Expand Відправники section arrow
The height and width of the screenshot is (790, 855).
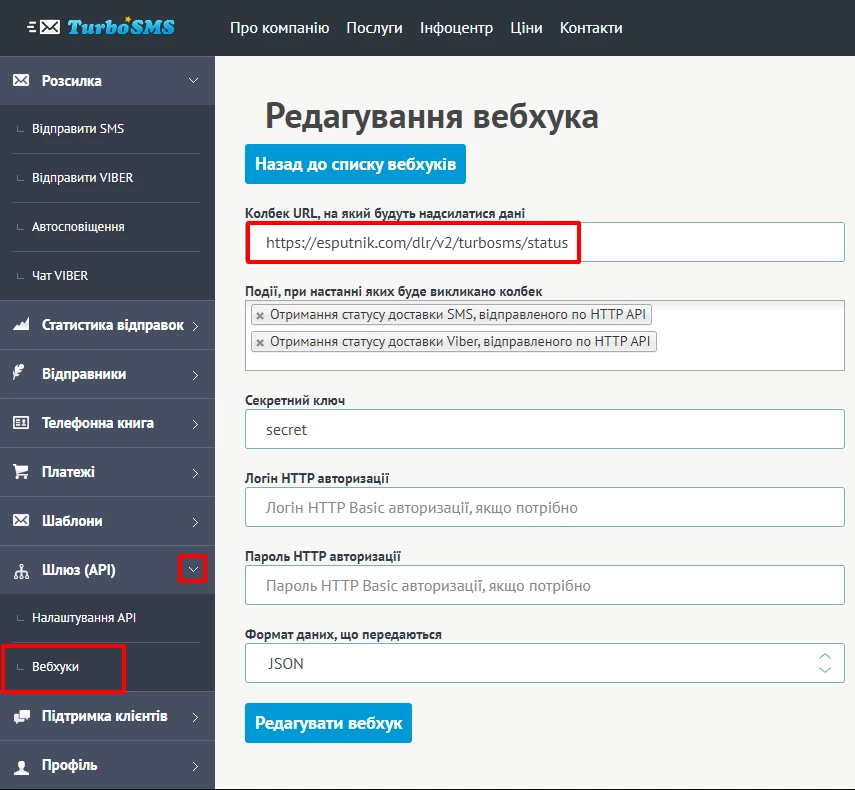(x=195, y=375)
